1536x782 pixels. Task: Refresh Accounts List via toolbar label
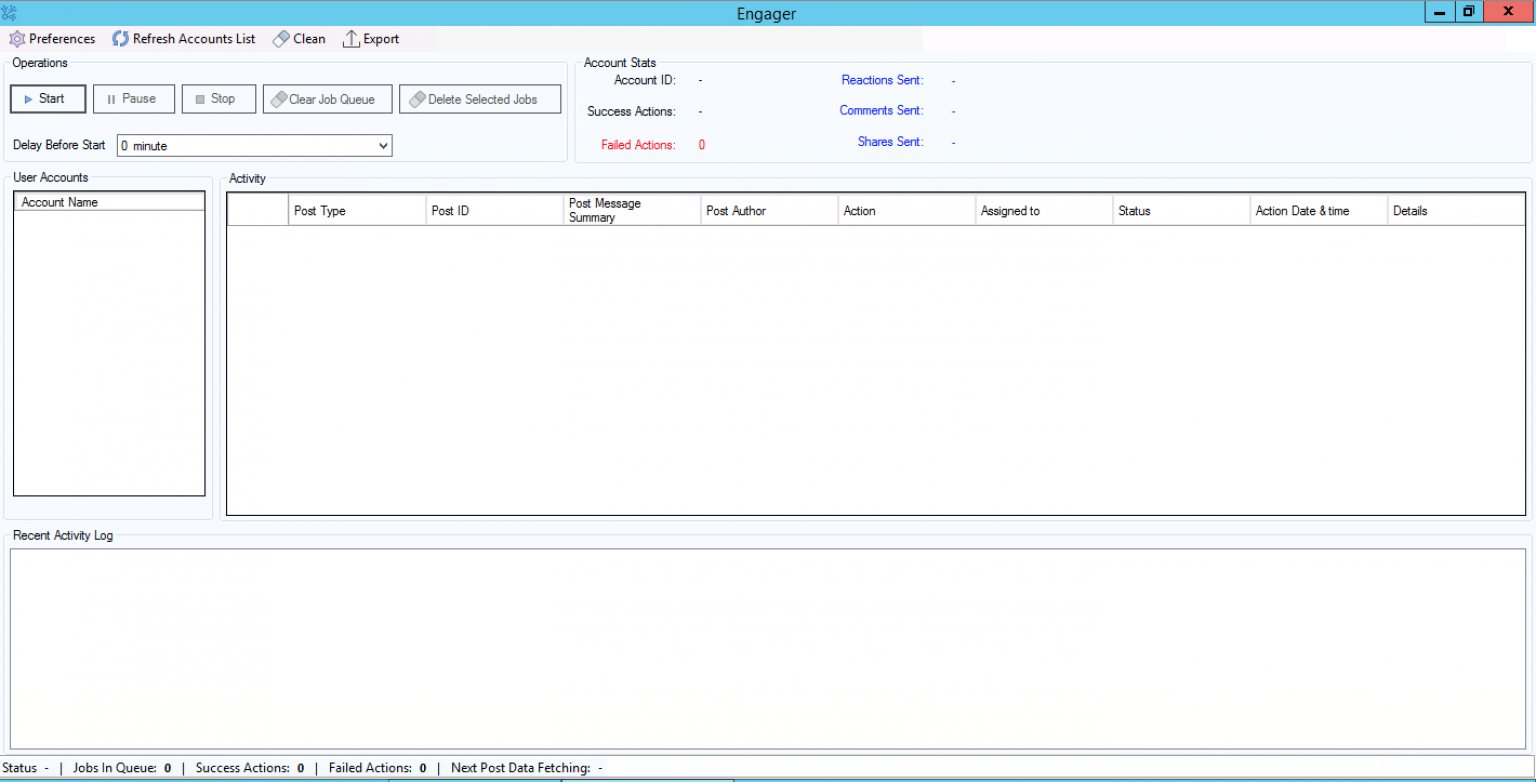pyautogui.click(x=194, y=39)
